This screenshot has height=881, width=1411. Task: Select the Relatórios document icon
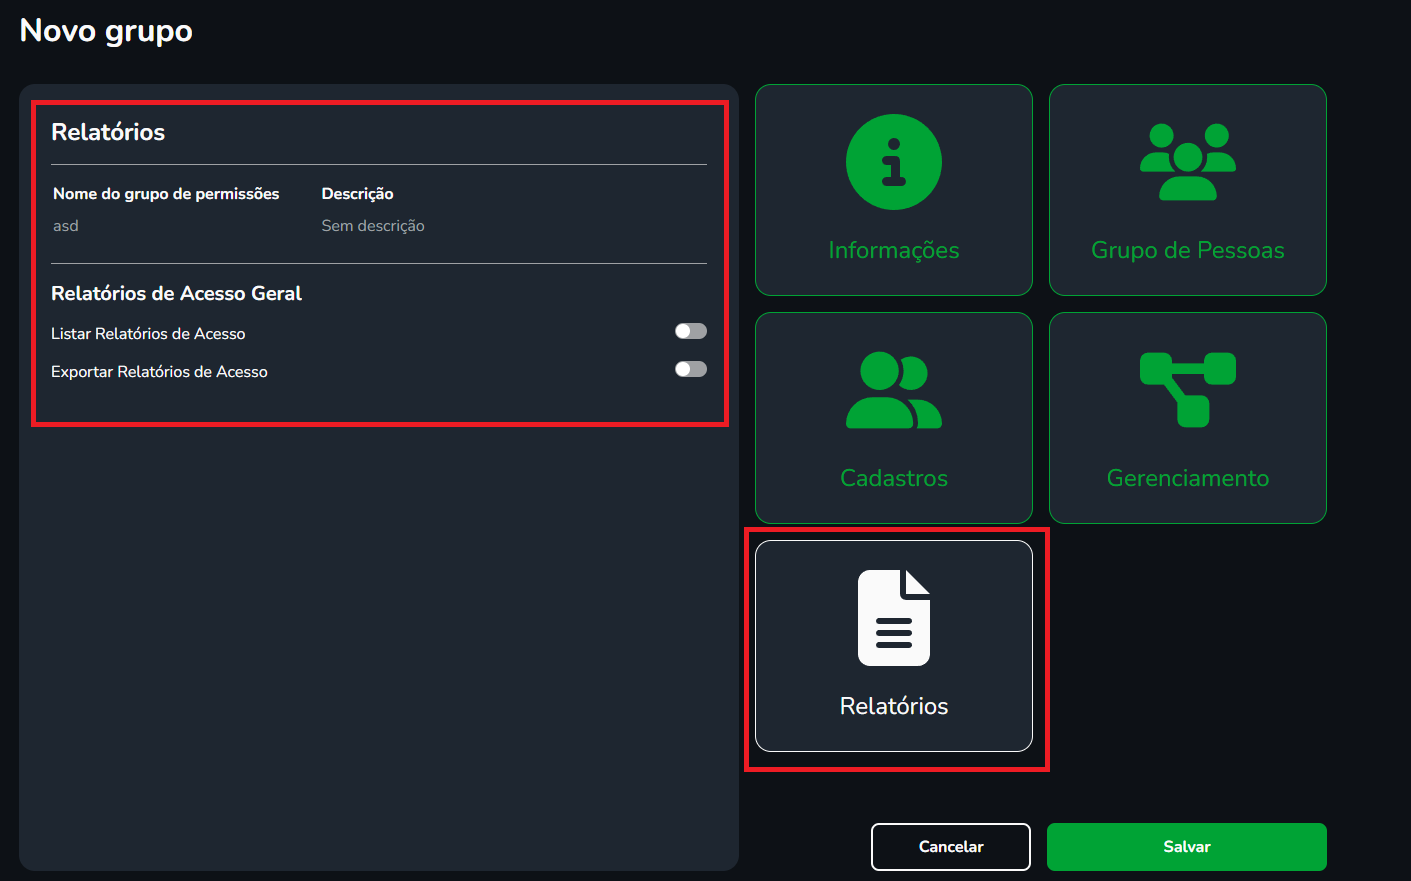[x=893, y=617]
